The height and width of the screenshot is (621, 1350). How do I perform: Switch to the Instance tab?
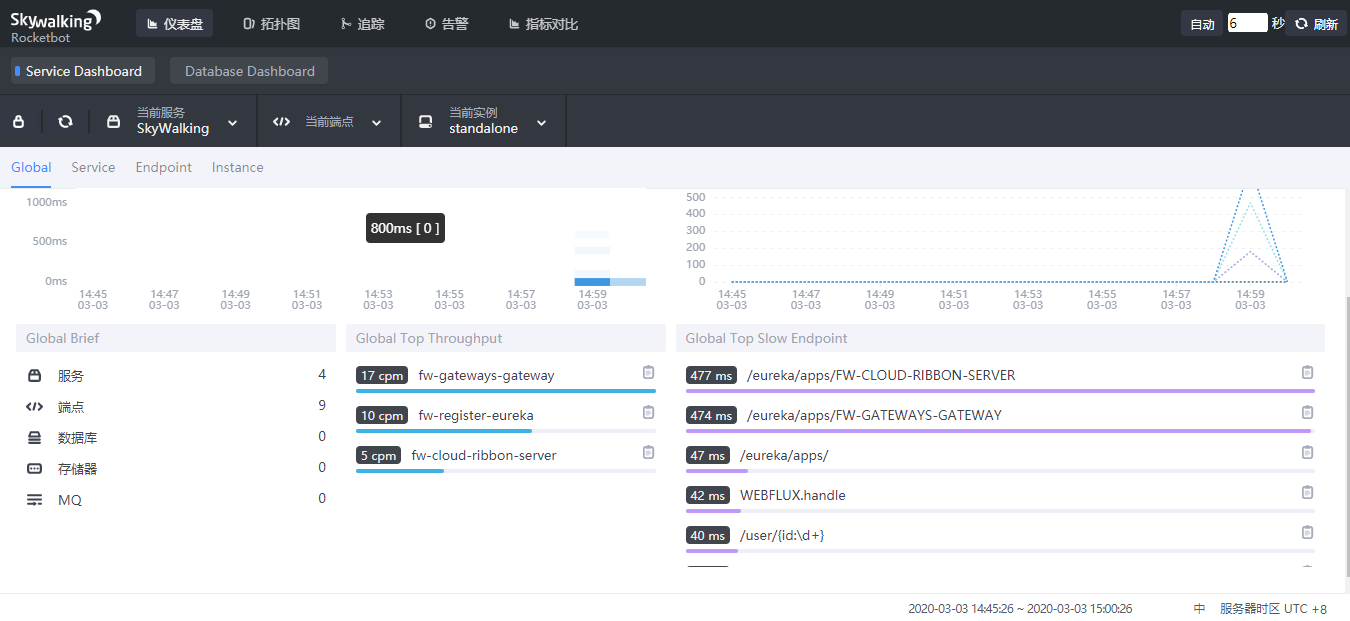238,168
